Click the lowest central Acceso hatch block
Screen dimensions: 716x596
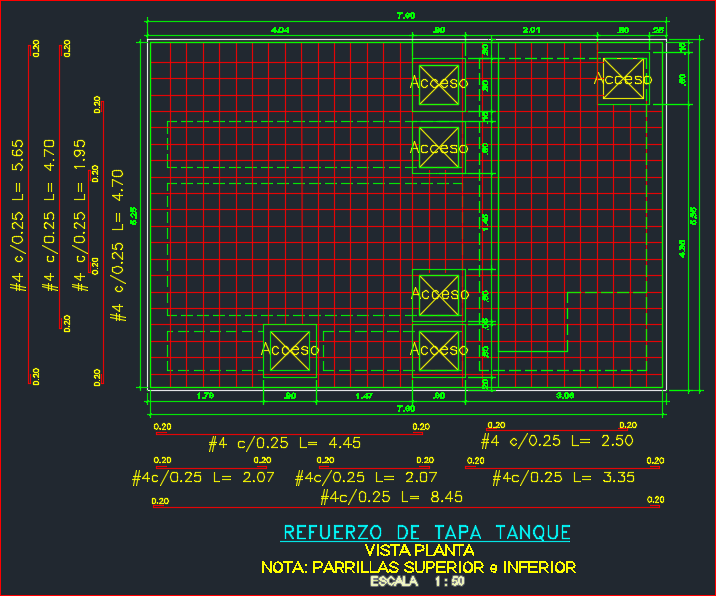[x=439, y=351]
